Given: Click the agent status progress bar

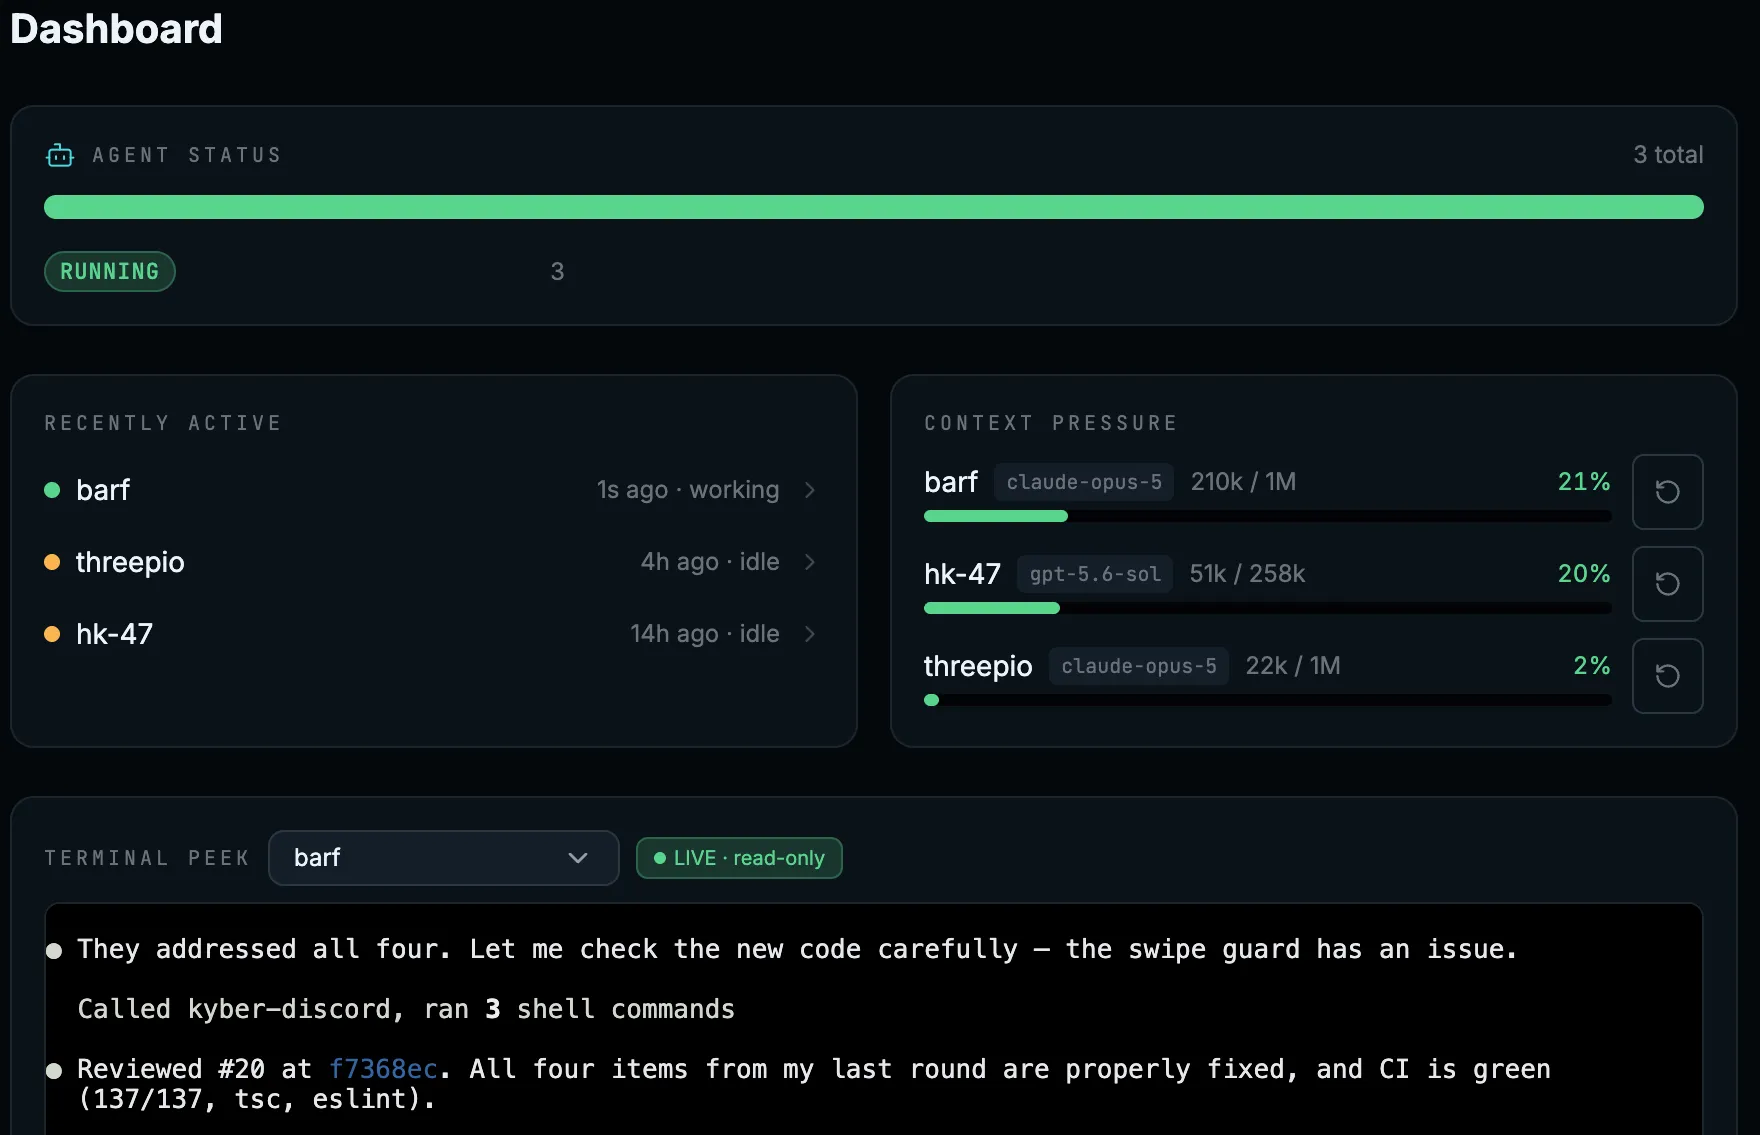Looking at the screenshot, I should coord(873,207).
